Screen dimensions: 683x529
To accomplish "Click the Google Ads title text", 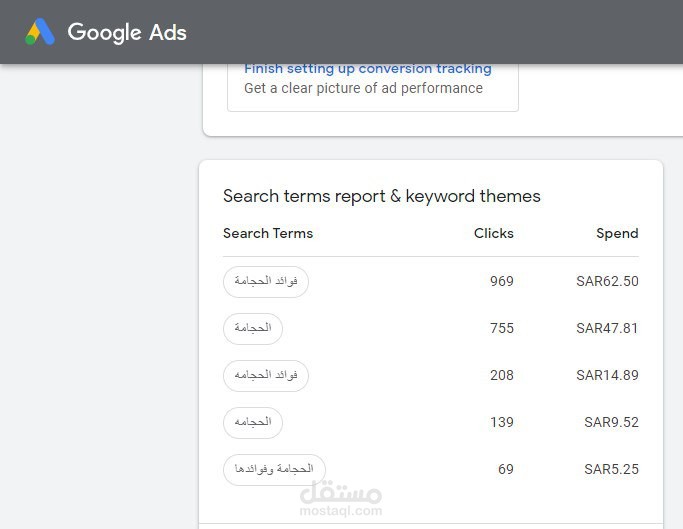I will point(127,32).
